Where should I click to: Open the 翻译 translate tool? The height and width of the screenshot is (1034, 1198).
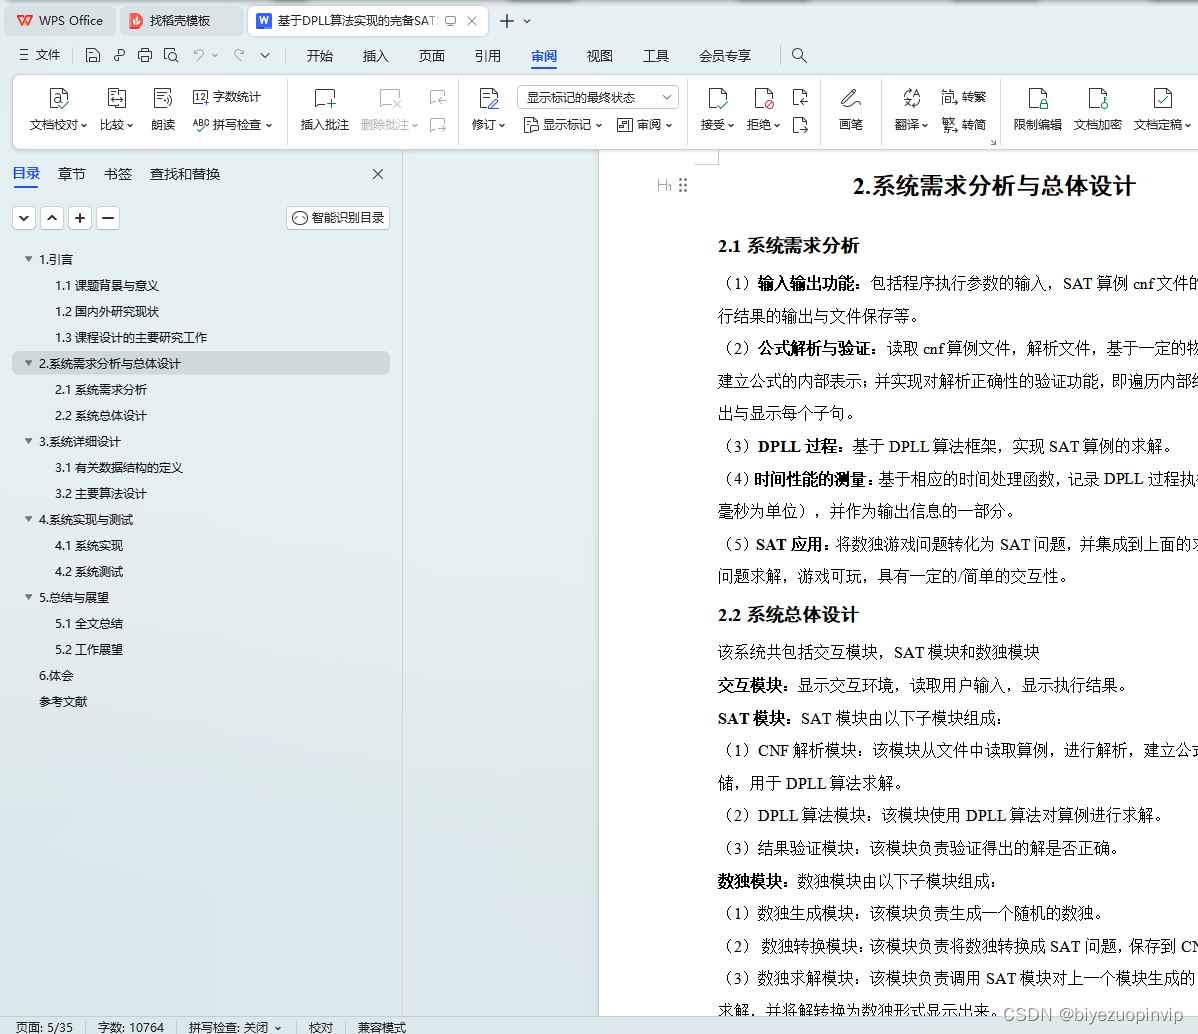point(908,110)
